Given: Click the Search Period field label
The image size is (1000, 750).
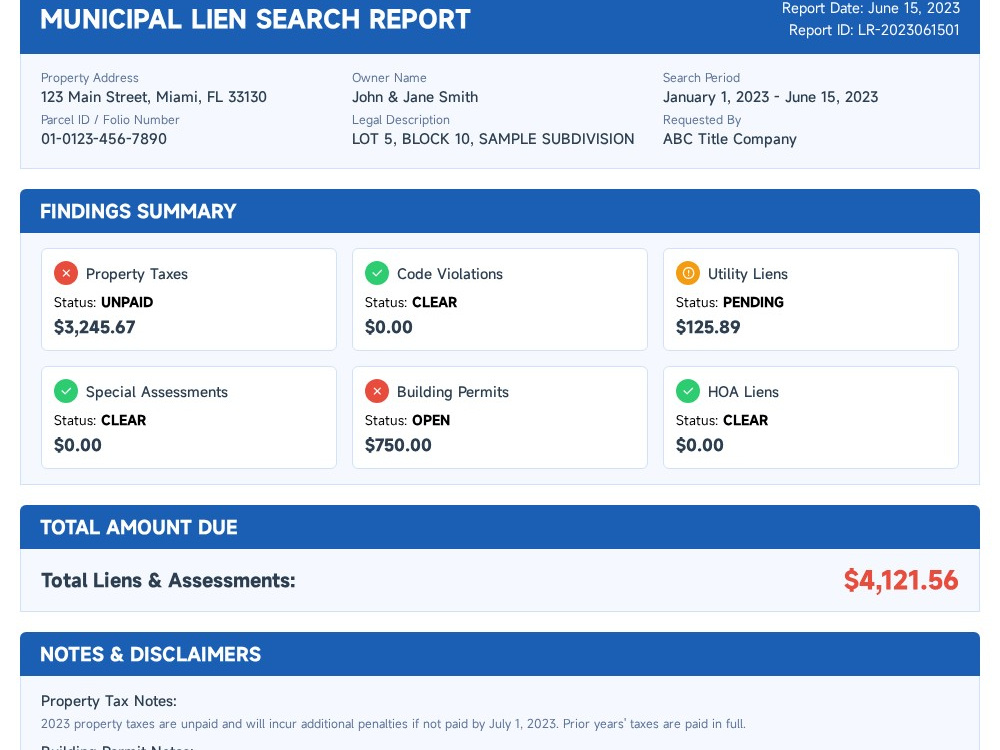Looking at the screenshot, I should click(x=701, y=78).
